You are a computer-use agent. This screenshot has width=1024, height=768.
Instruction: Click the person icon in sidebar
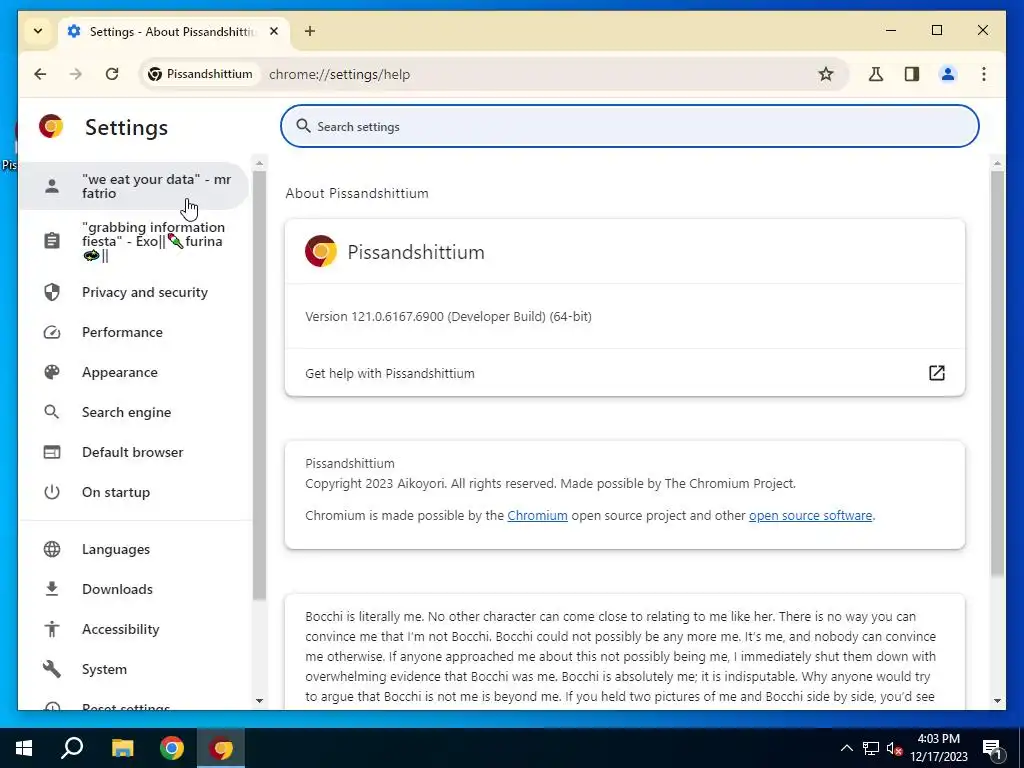pos(52,186)
